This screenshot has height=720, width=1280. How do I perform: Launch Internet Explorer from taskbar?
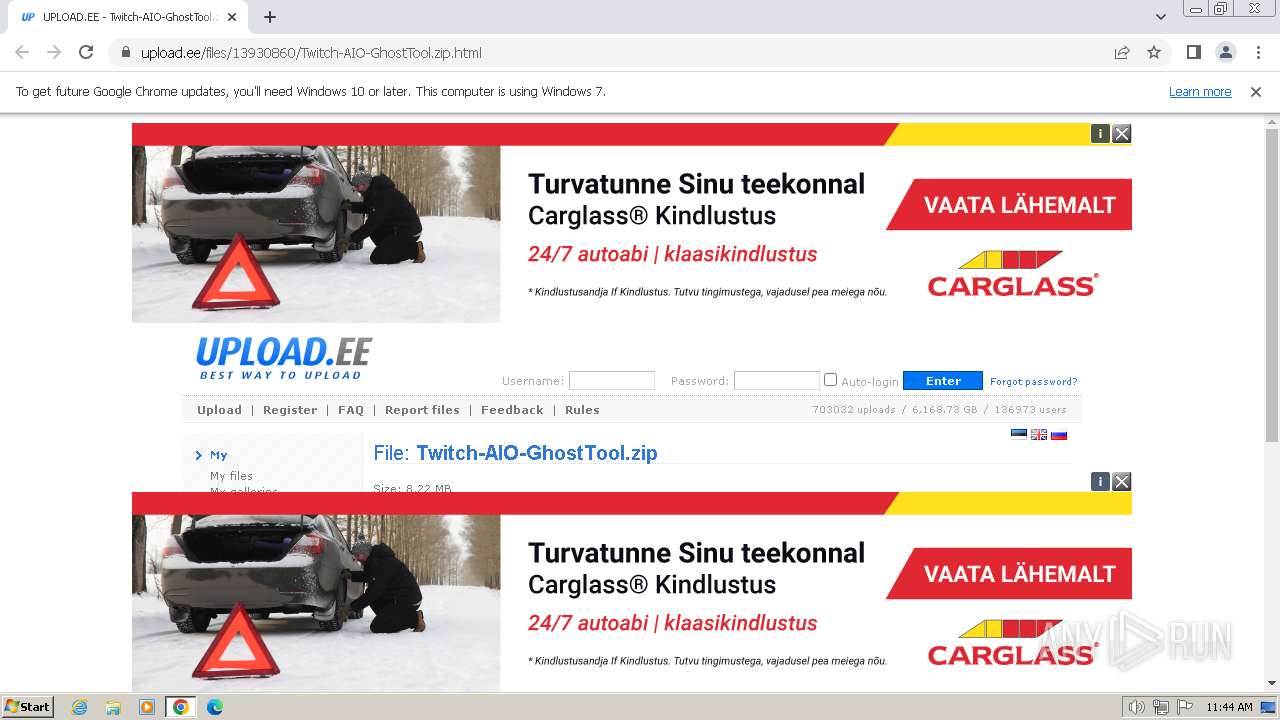point(79,707)
